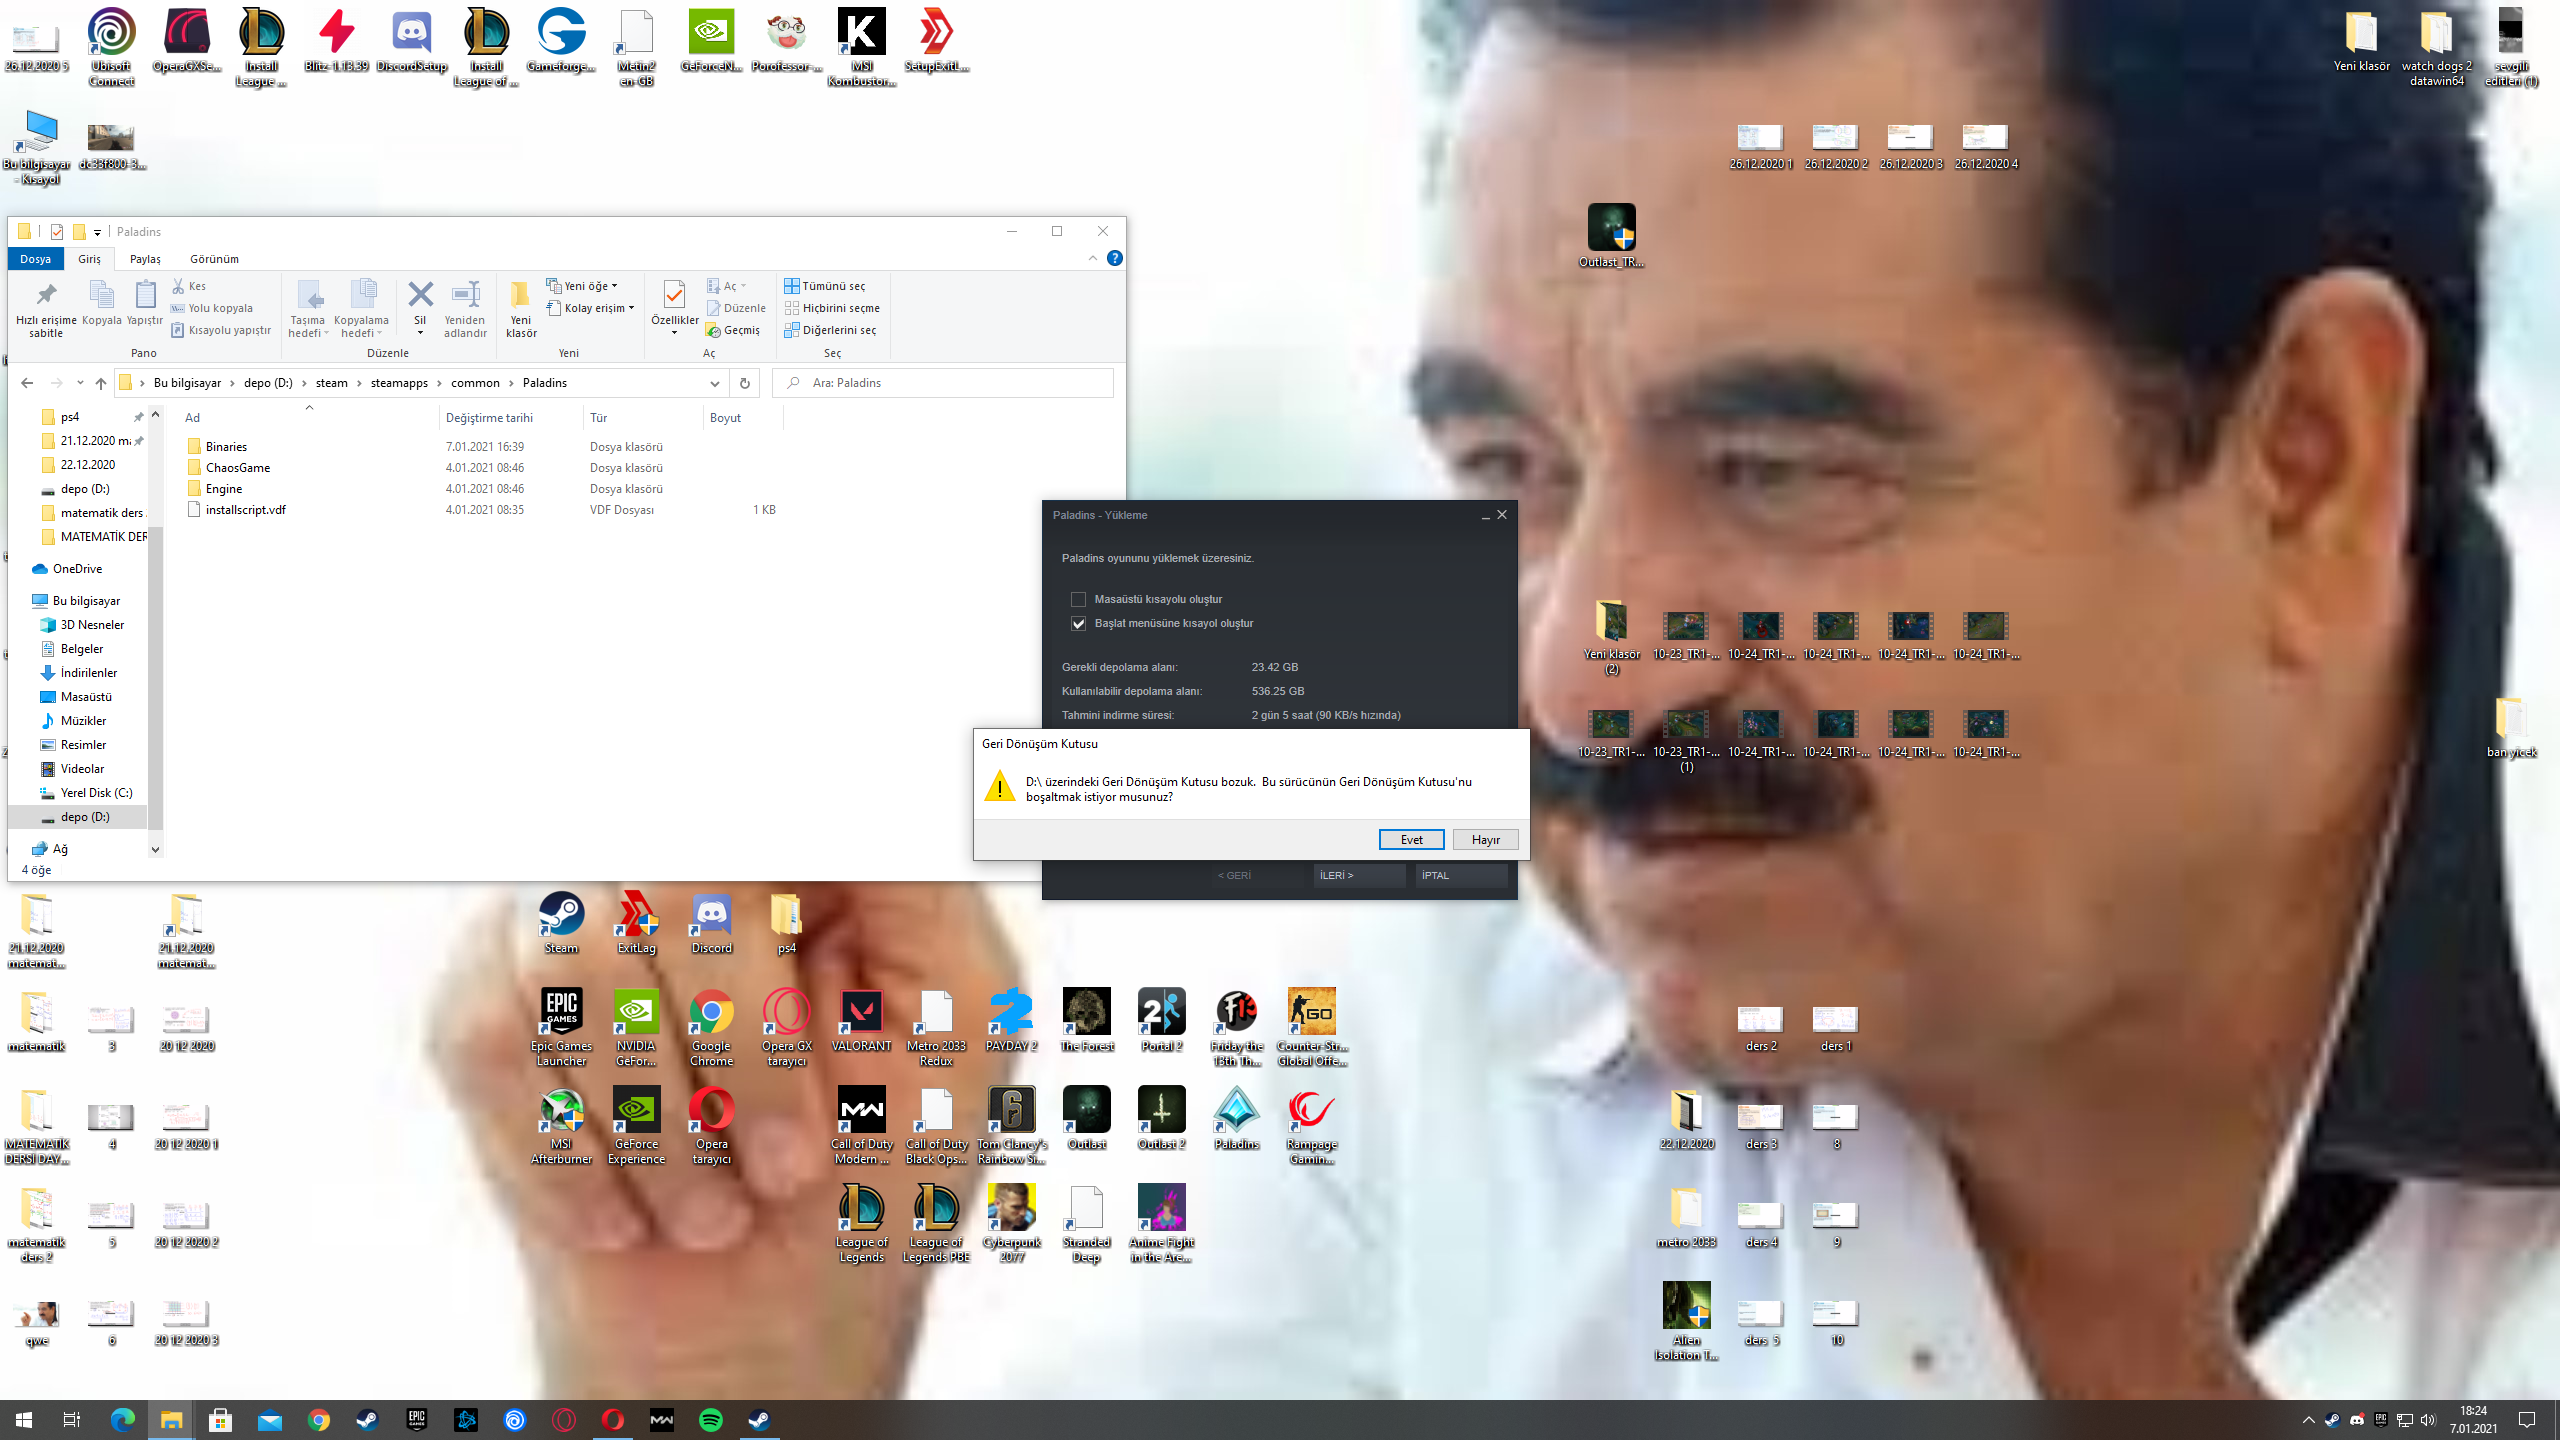This screenshot has height=1440, width=2560.
Task: Open Microsoft Edge from the taskbar
Action: [122, 1420]
